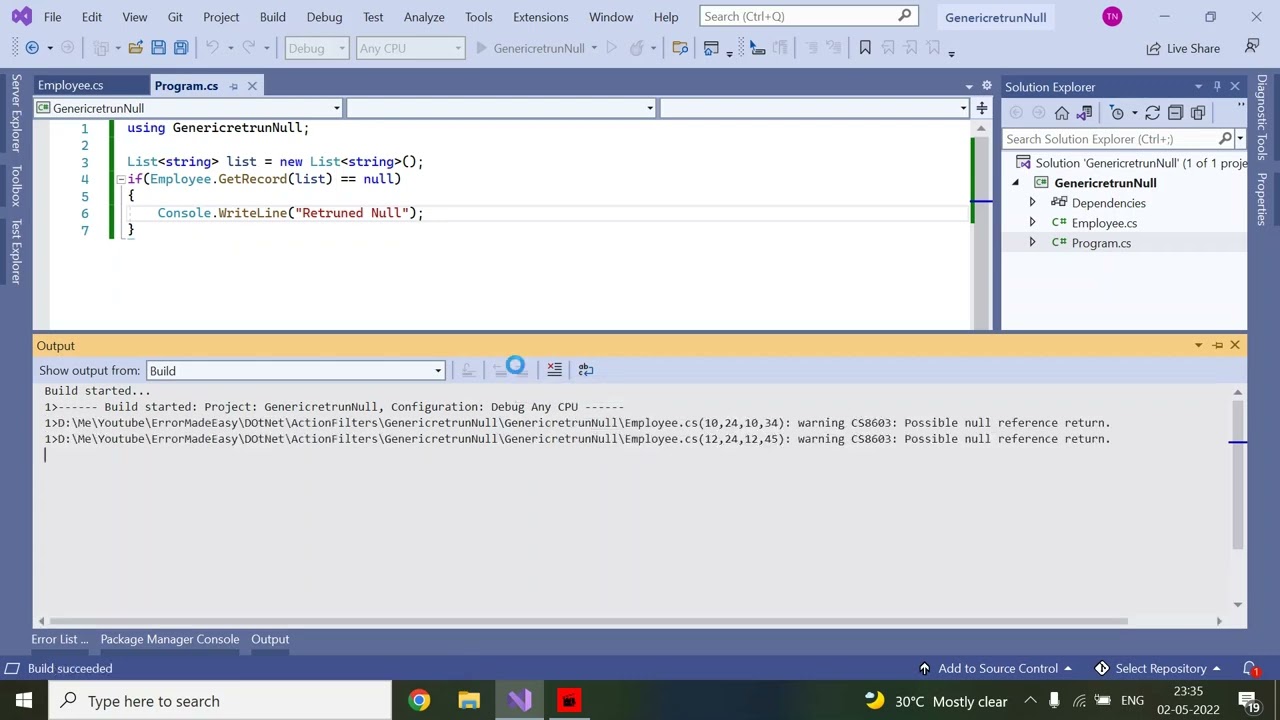Toggle auto-hide pin of Output panel
This screenshot has width=1280, height=720.
click(x=1217, y=345)
